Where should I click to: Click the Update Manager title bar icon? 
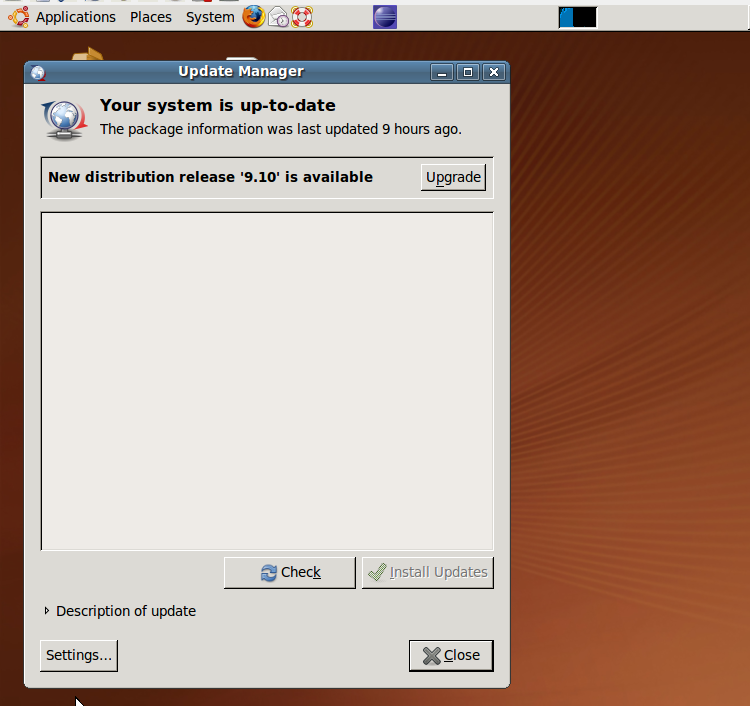click(38, 73)
